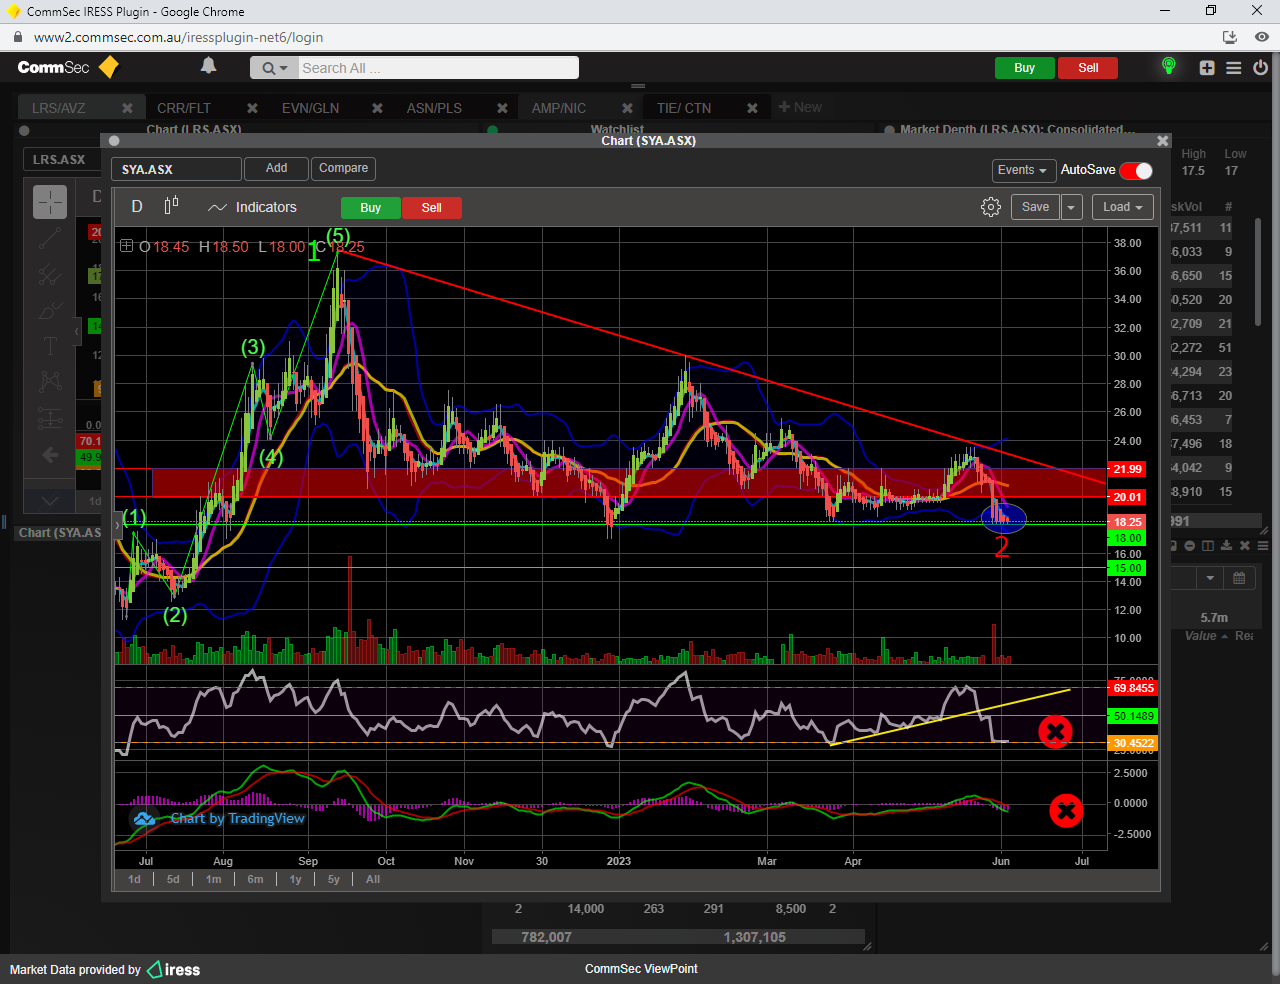Screen dimensions: 1280x984
Task: Close the SYA.ASX chart popup
Action: 1162,141
